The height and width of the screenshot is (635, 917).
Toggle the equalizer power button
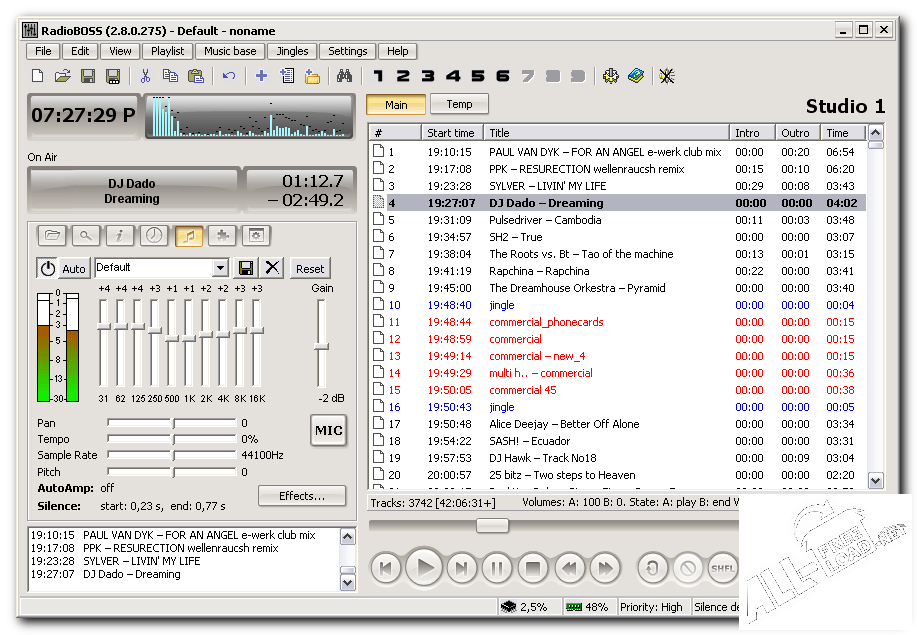click(x=47, y=268)
